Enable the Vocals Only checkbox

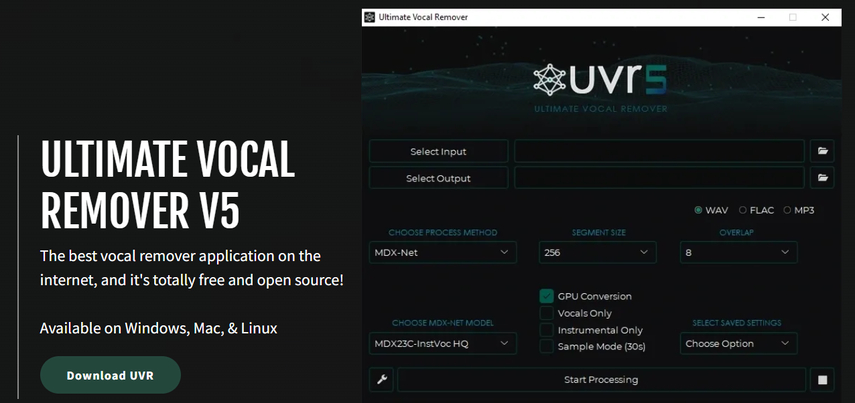coord(546,313)
